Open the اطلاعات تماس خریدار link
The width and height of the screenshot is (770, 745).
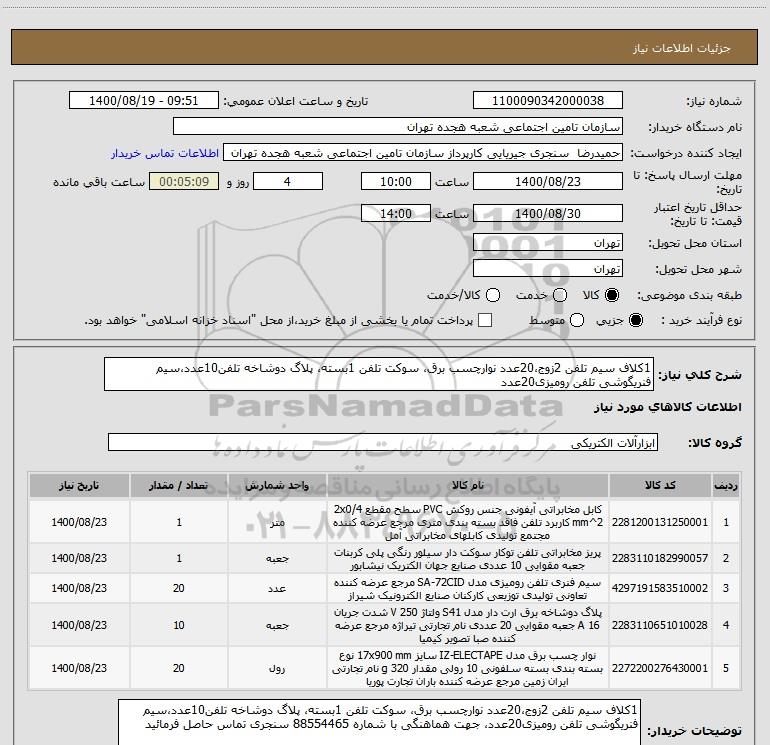pos(165,153)
